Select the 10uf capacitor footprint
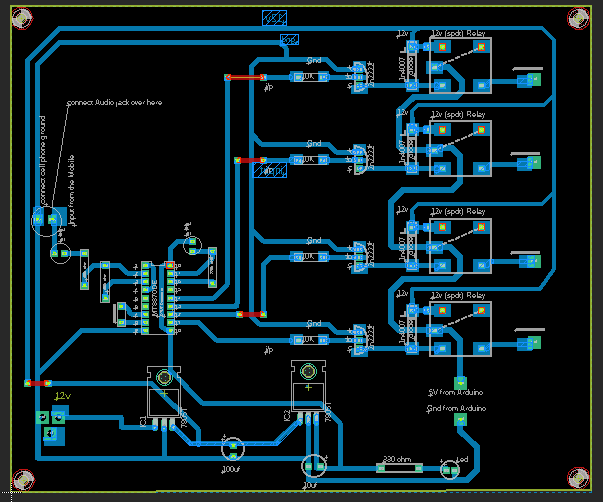 (x=314, y=467)
